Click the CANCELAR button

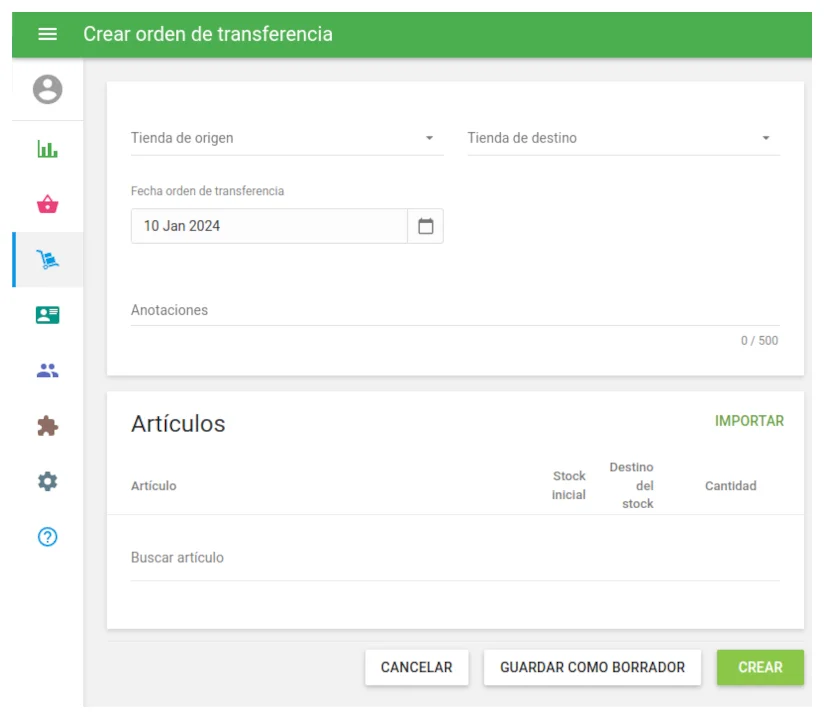tap(417, 667)
